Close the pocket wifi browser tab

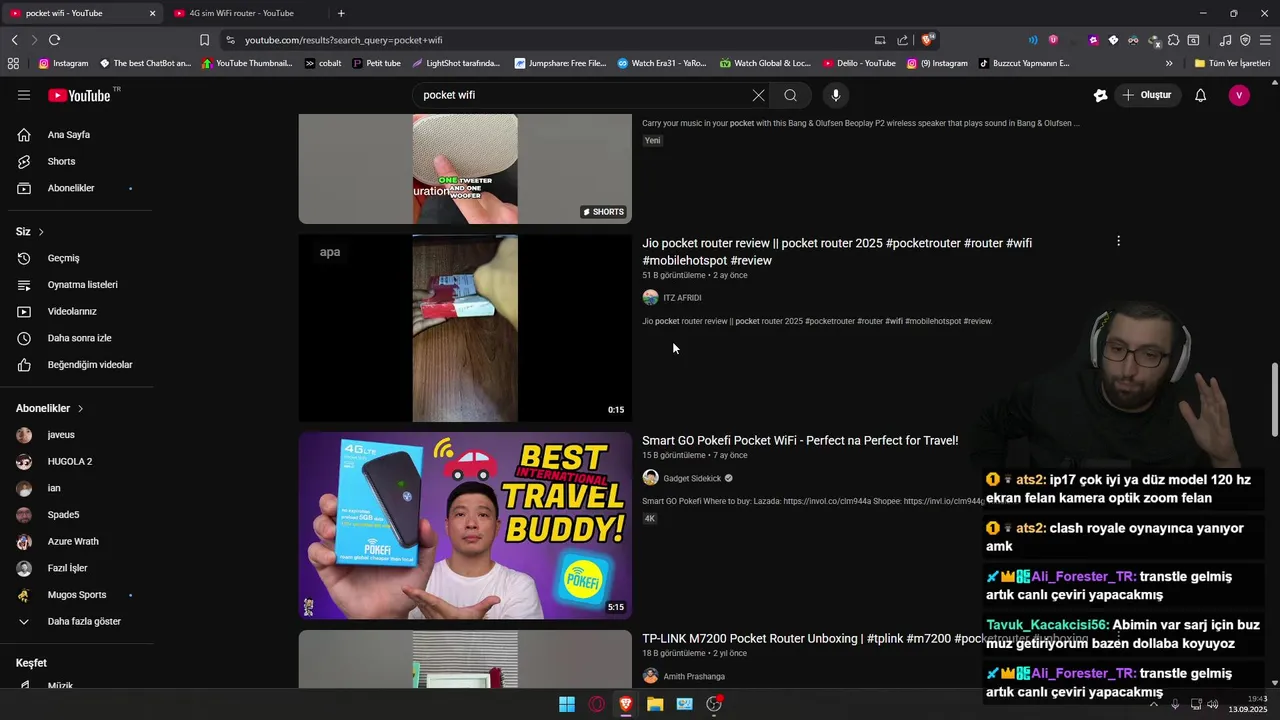[152, 13]
